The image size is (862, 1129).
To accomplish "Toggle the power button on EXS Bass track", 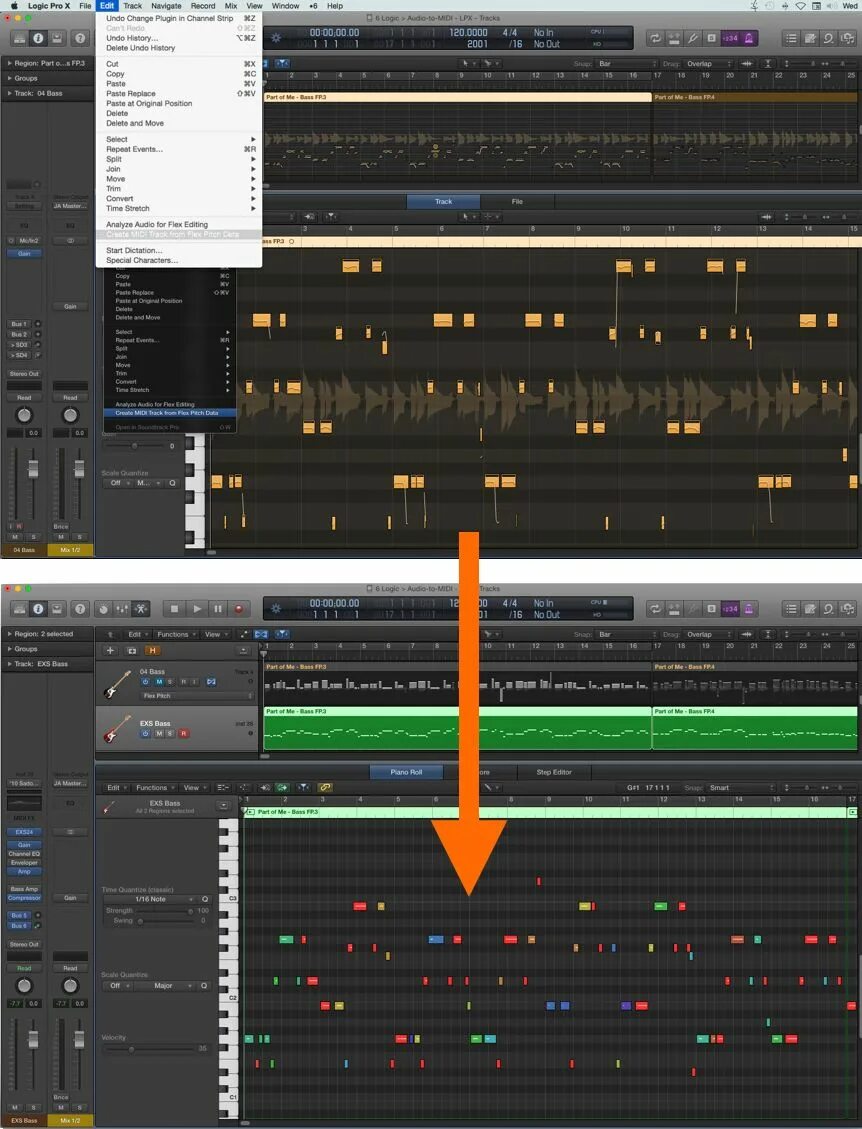I will coord(145,734).
